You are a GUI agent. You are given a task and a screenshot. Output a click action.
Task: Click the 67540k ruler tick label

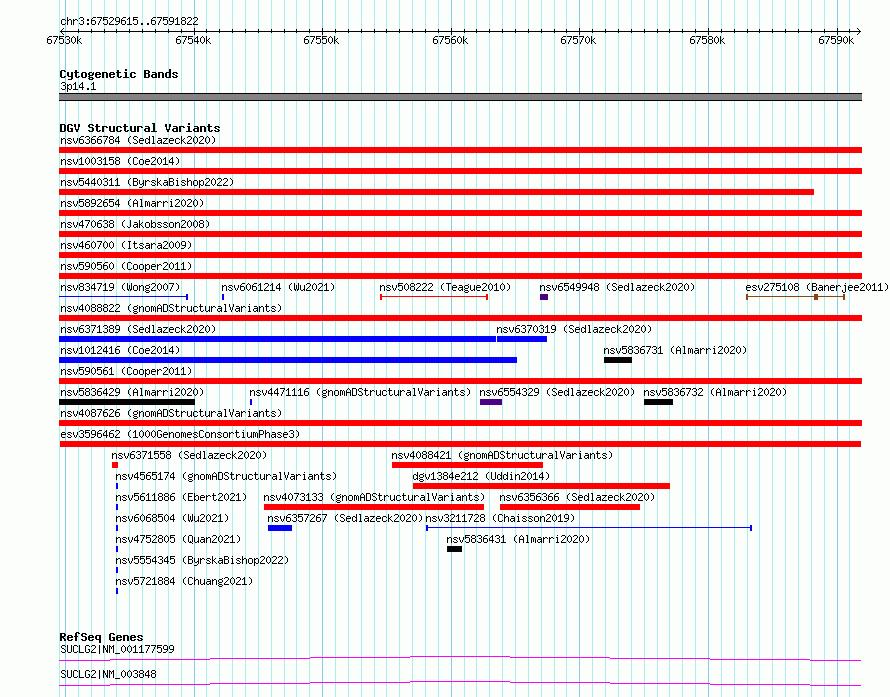[x=193, y=40]
